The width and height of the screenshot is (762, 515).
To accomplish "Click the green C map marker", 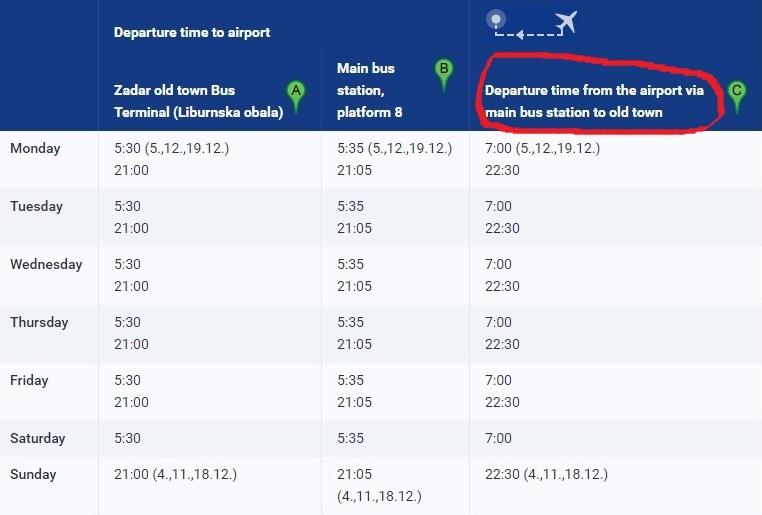I will click(x=737, y=93).
